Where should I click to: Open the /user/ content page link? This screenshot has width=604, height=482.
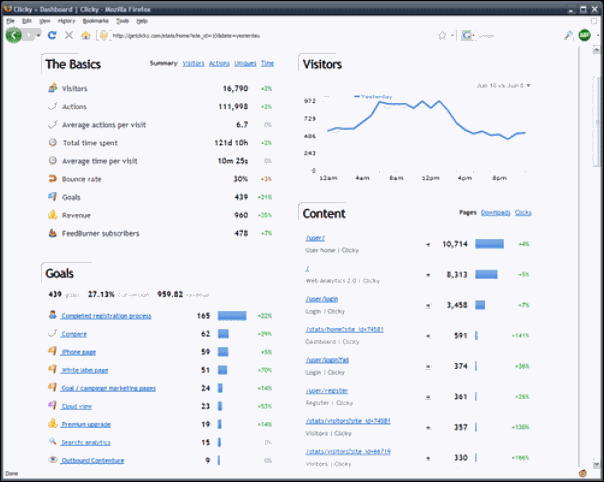tap(315, 238)
